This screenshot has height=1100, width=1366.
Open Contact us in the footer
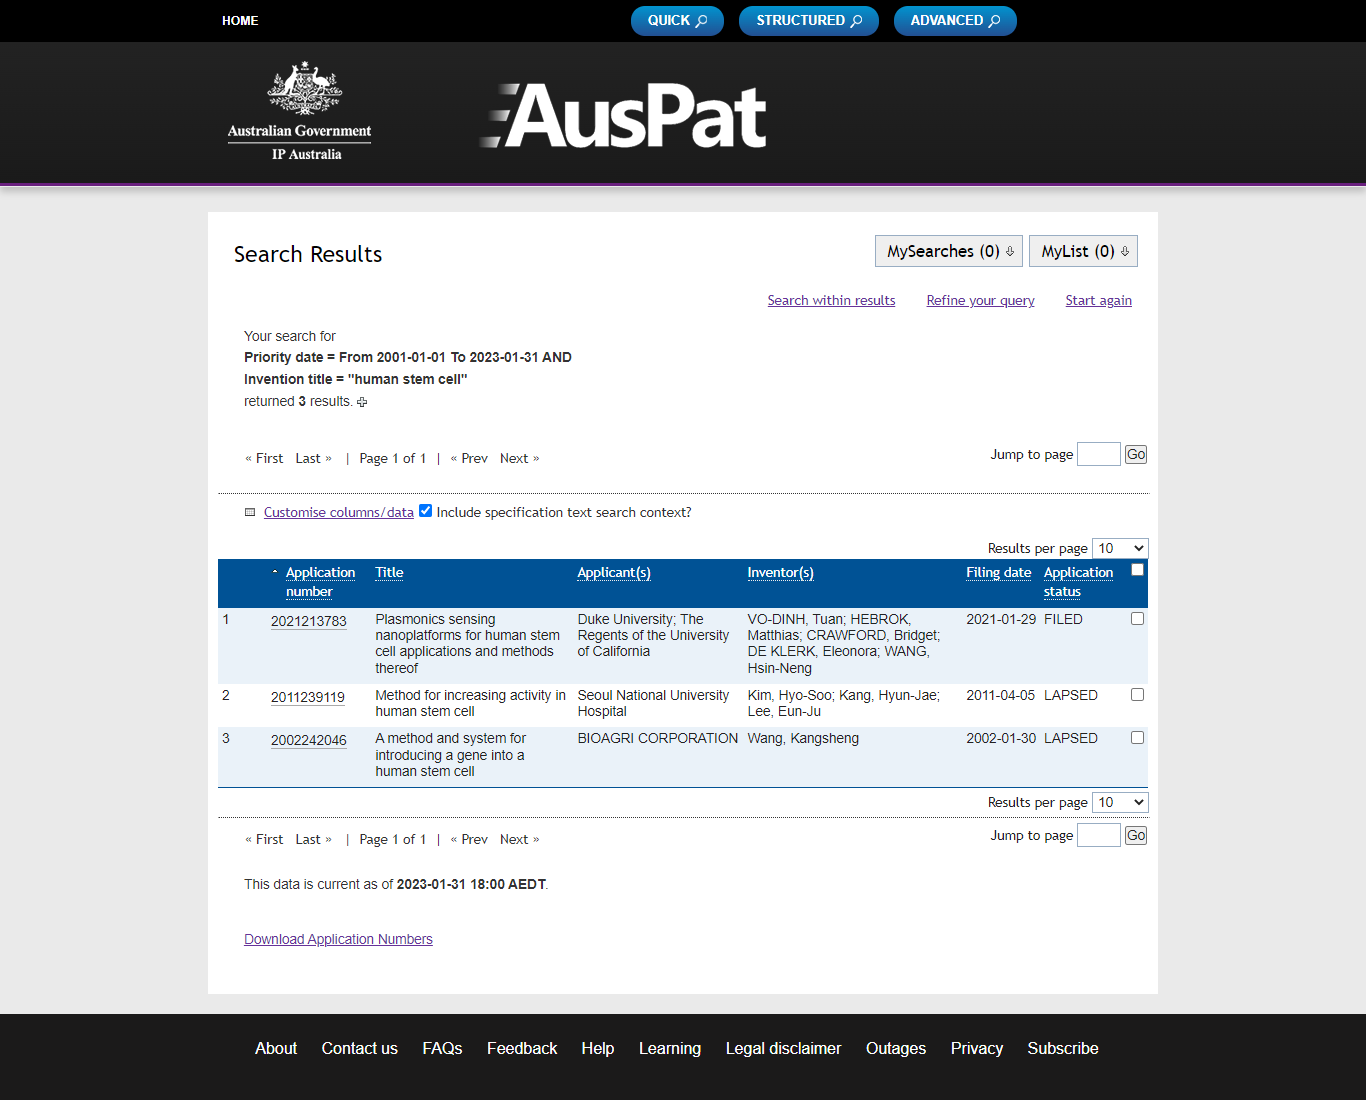(360, 1048)
